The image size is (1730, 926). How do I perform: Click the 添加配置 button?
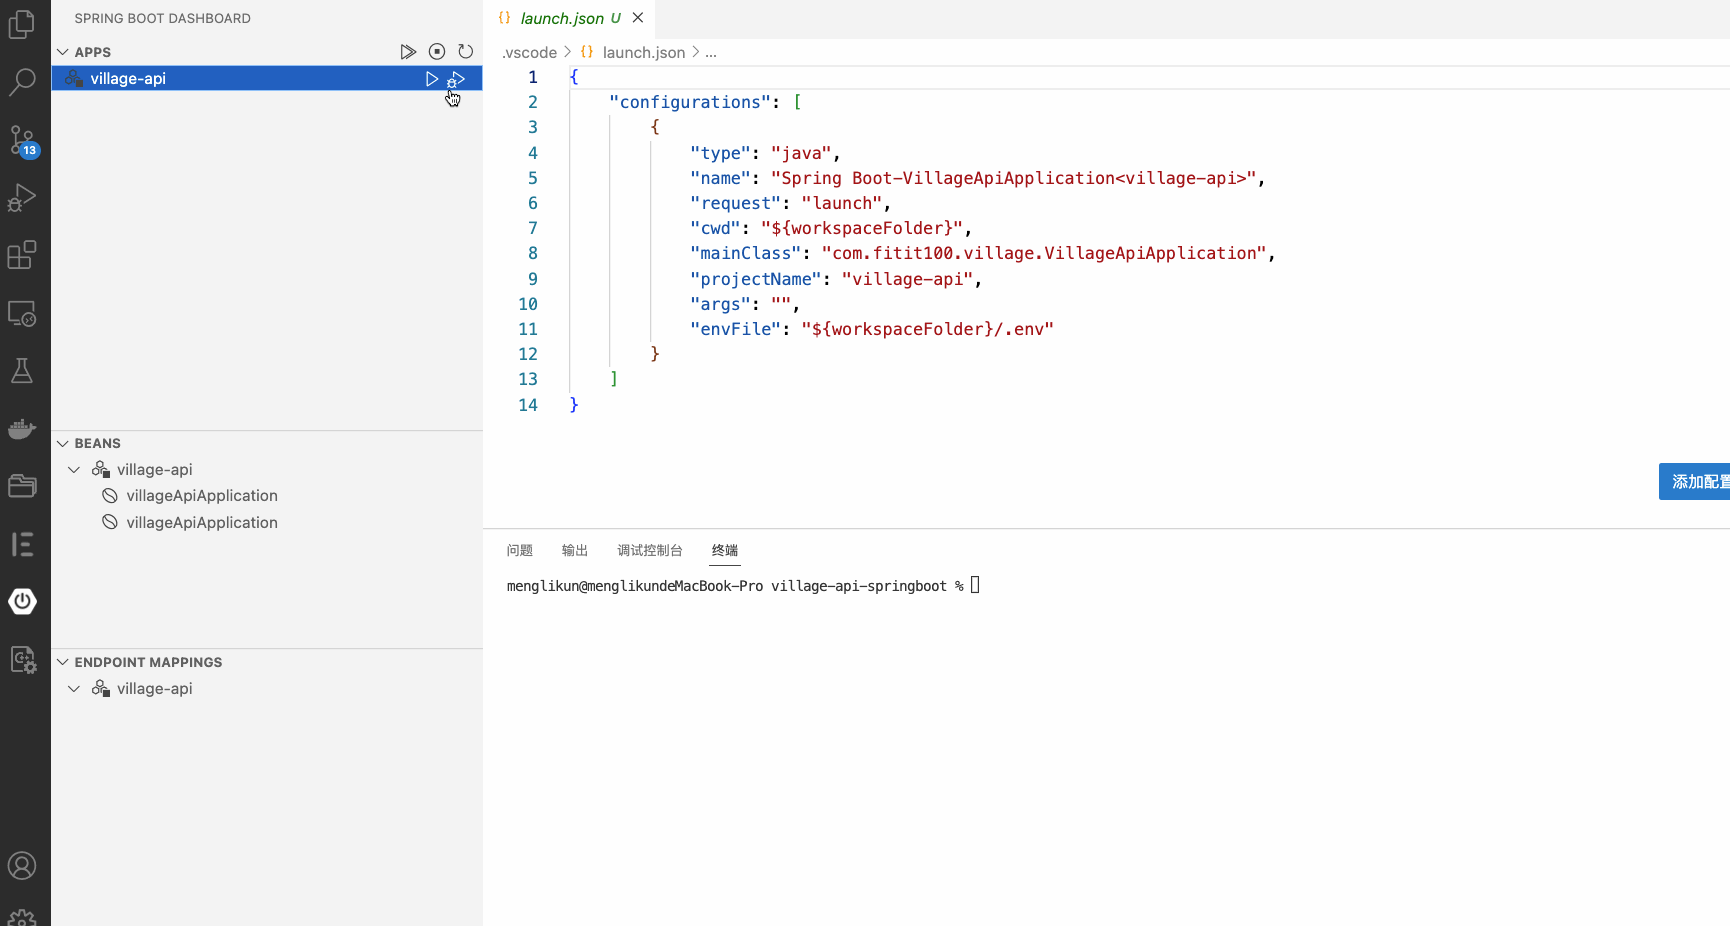click(1695, 482)
